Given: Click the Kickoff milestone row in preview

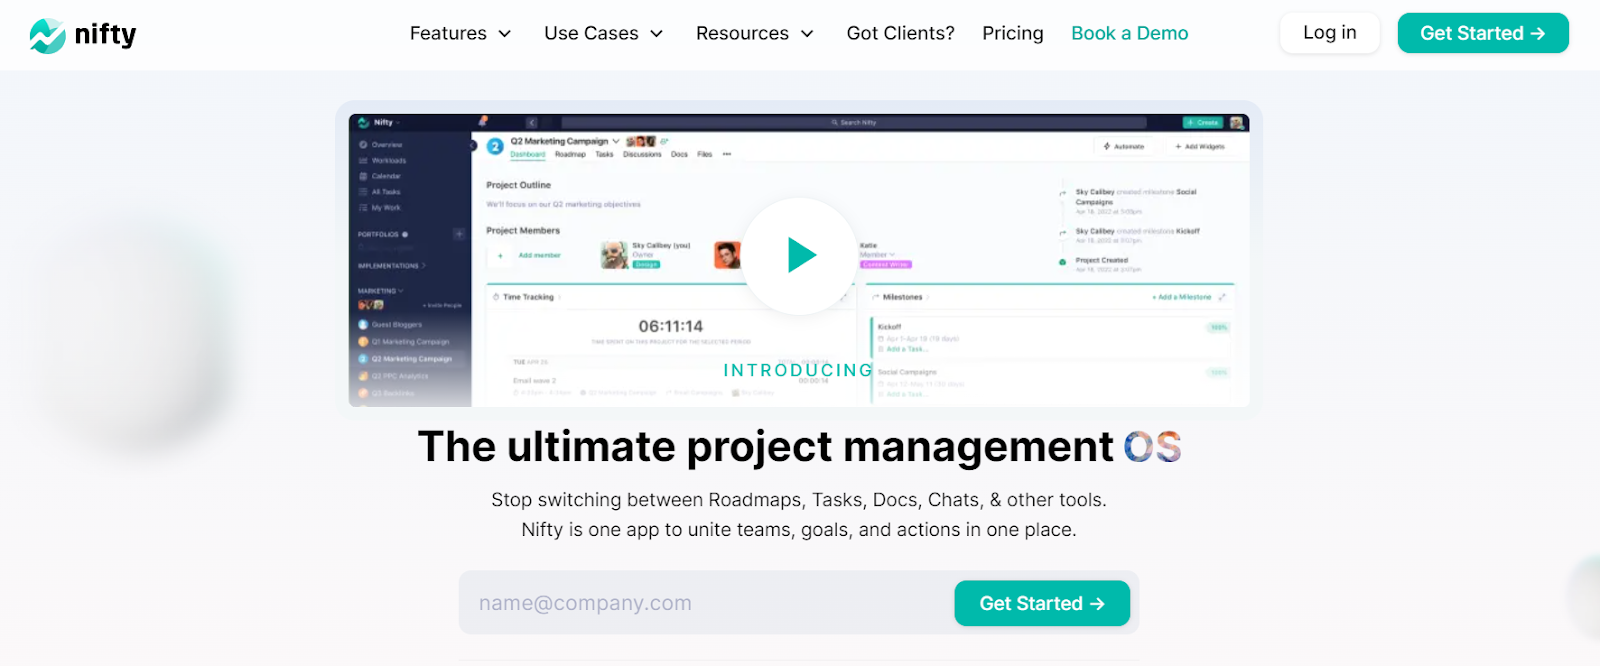Looking at the screenshot, I should 1053,337.
